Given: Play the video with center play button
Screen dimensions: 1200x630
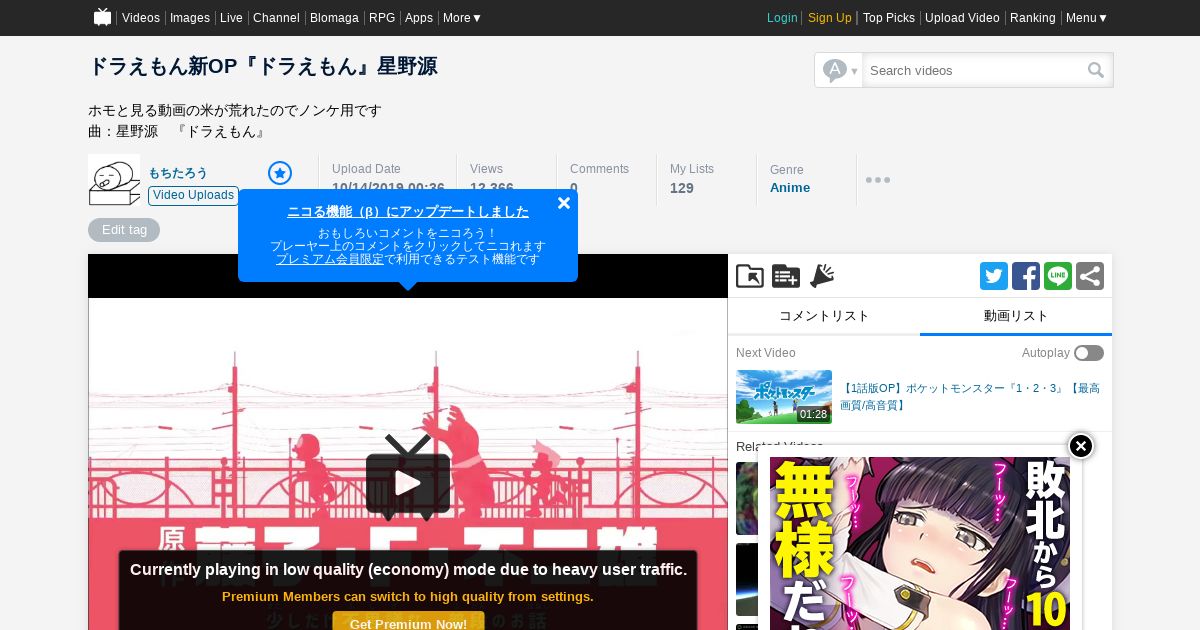Looking at the screenshot, I should (408, 483).
